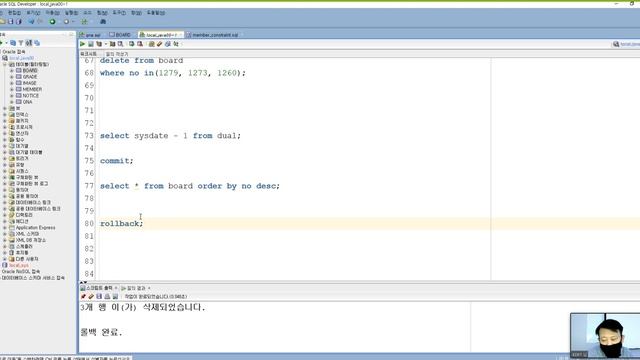Click the filter funnel icon in connections panel
640x360 pixels.
(x=21, y=43)
